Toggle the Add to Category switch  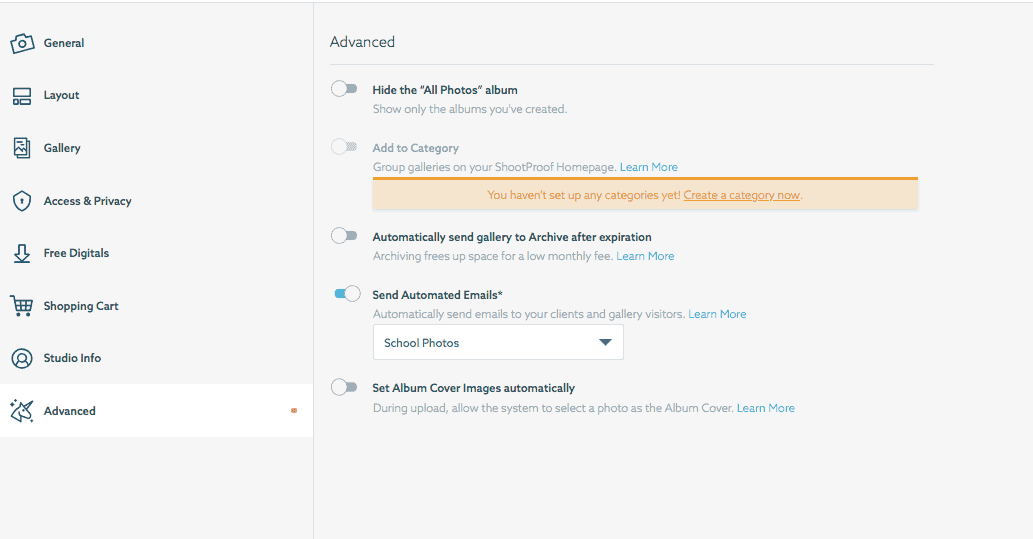pyautogui.click(x=344, y=146)
